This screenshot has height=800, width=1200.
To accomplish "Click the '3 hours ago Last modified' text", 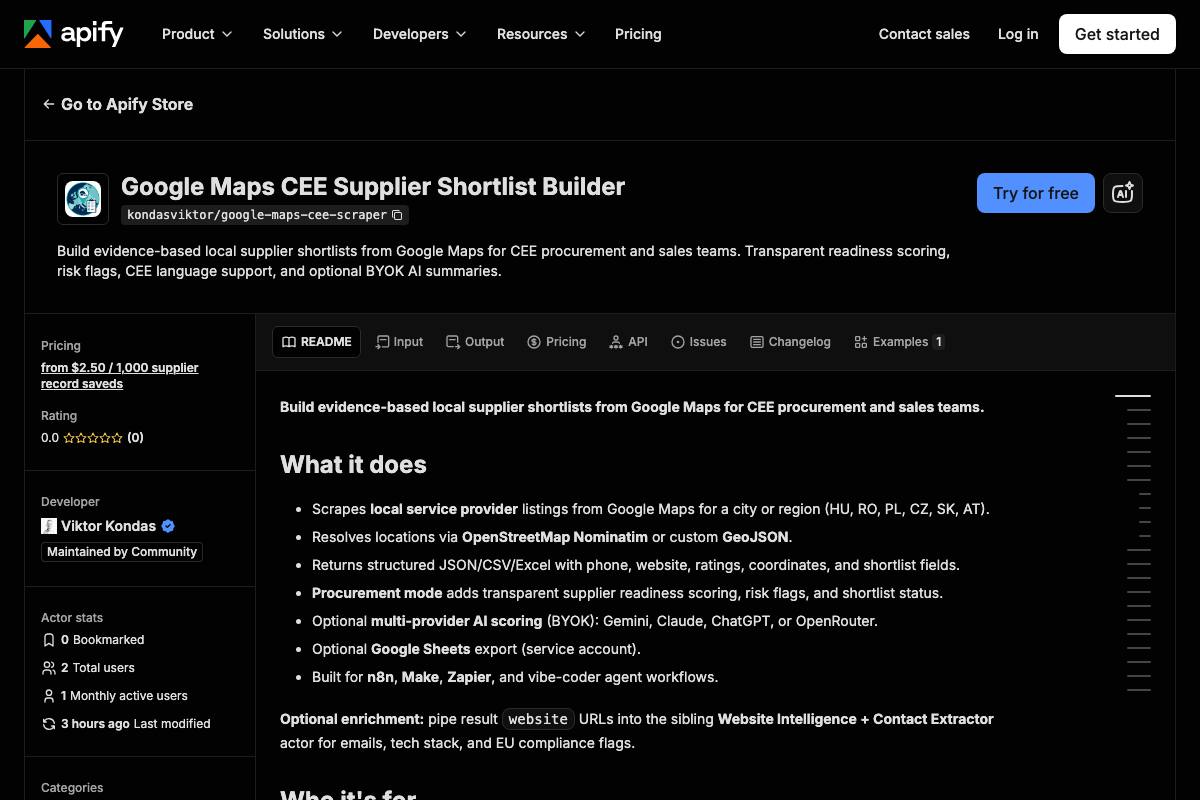I will [136, 724].
